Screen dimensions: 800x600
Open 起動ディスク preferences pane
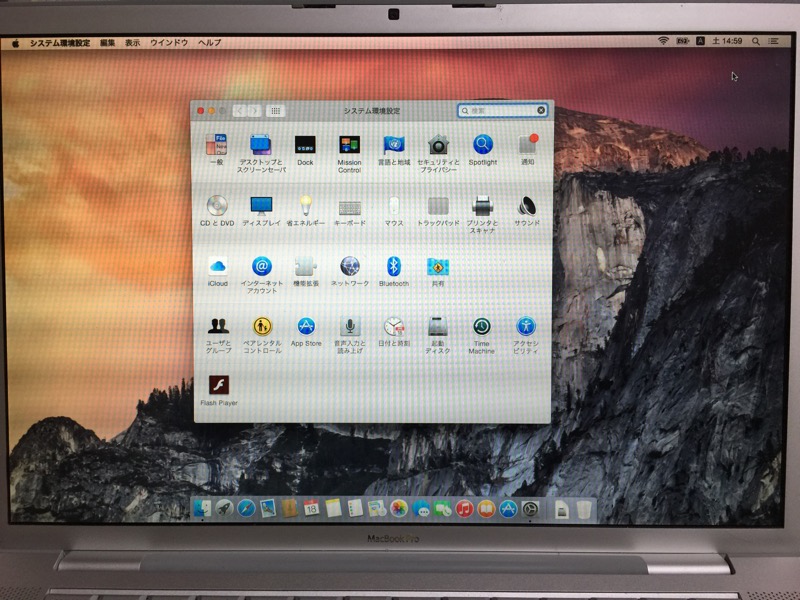click(438, 335)
